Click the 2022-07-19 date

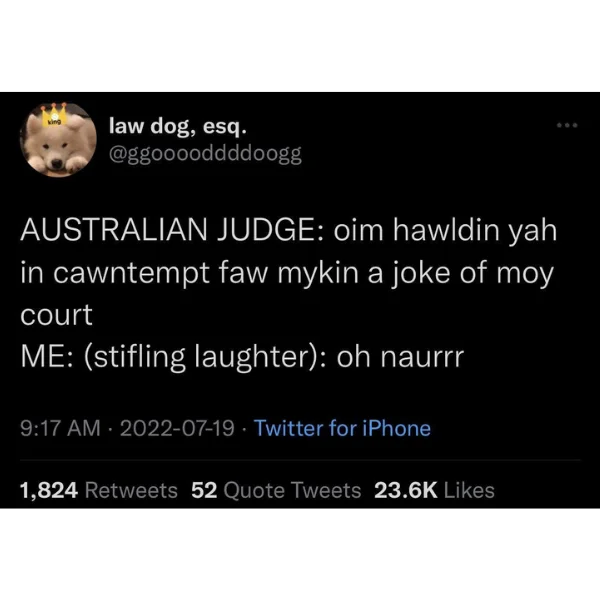coord(177,428)
